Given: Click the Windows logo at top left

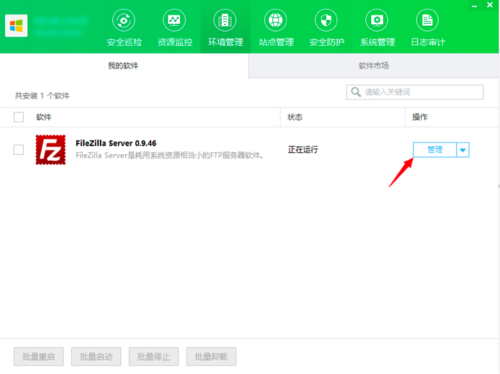Looking at the screenshot, I should pos(16,26).
